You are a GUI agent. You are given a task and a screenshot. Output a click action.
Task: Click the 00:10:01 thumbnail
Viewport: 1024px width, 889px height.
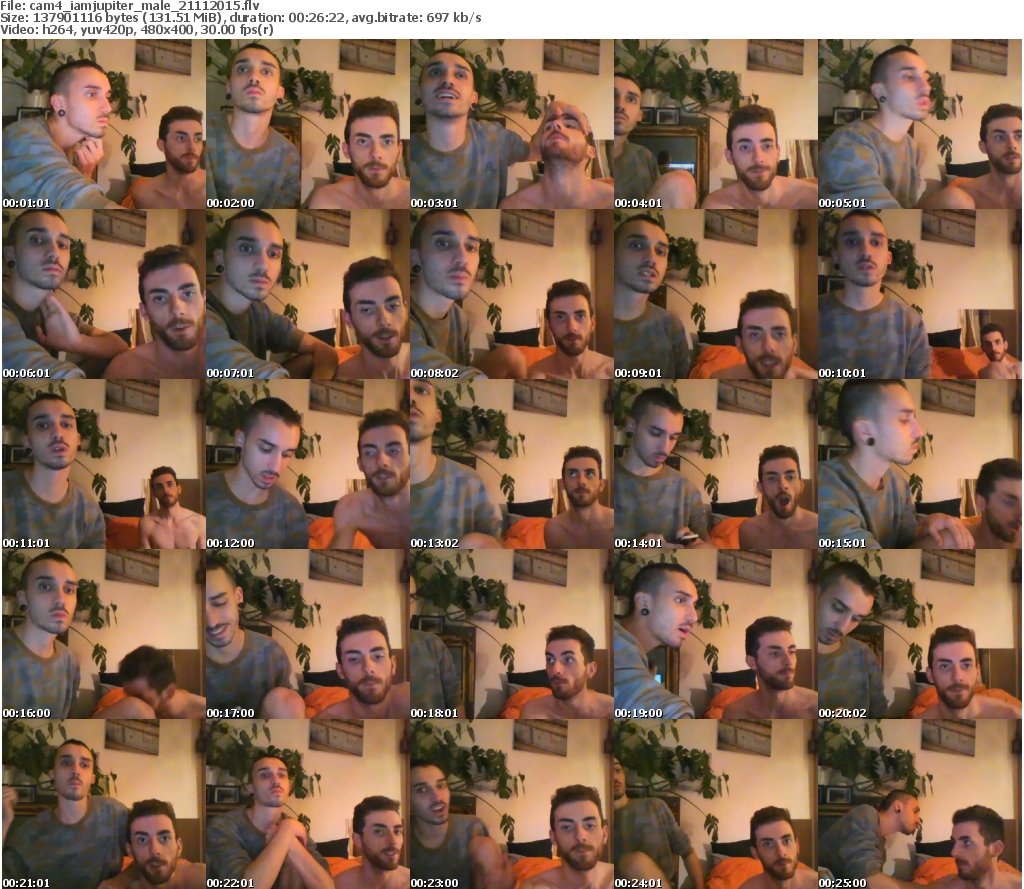[x=919, y=294]
